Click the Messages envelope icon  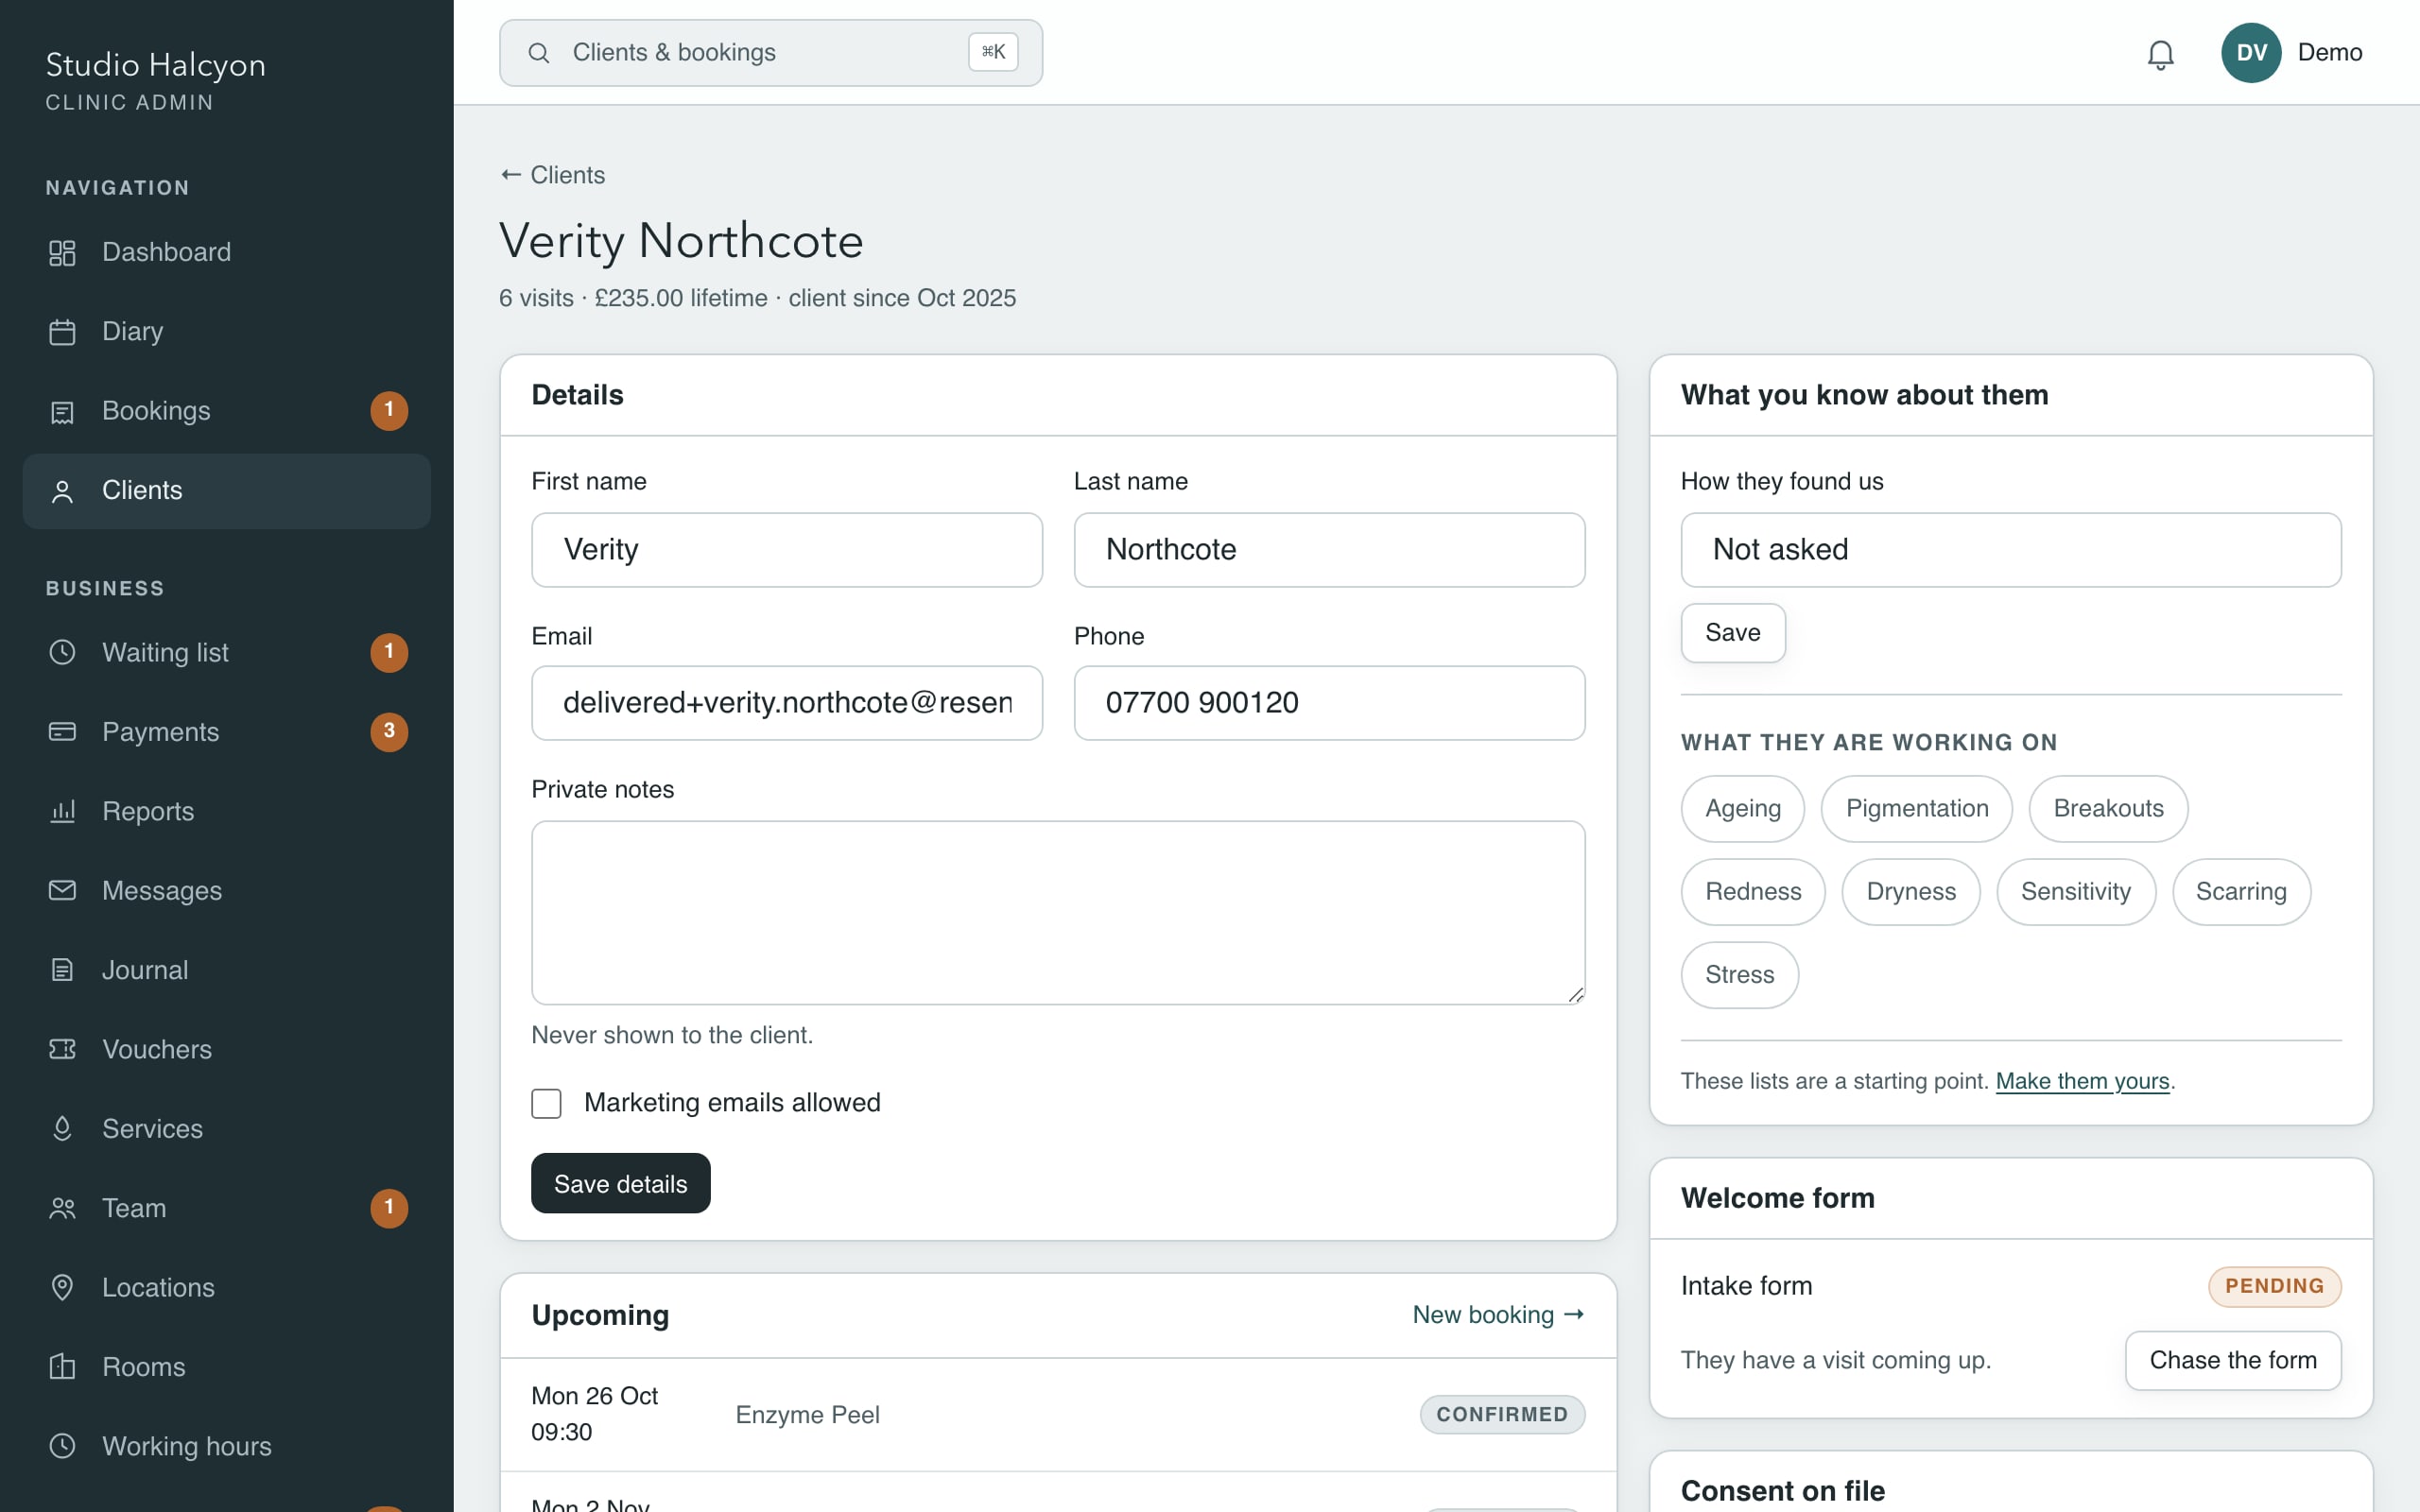(62, 890)
